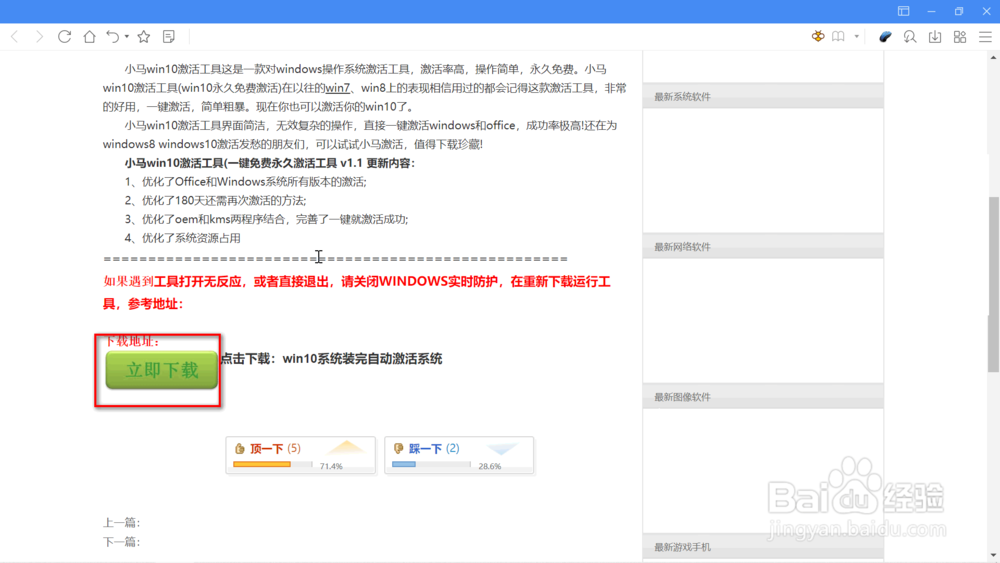Click line 1、优化了Office和Windows系统所有版本的激活
Screen dimensions: 1000x563
point(246,182)
